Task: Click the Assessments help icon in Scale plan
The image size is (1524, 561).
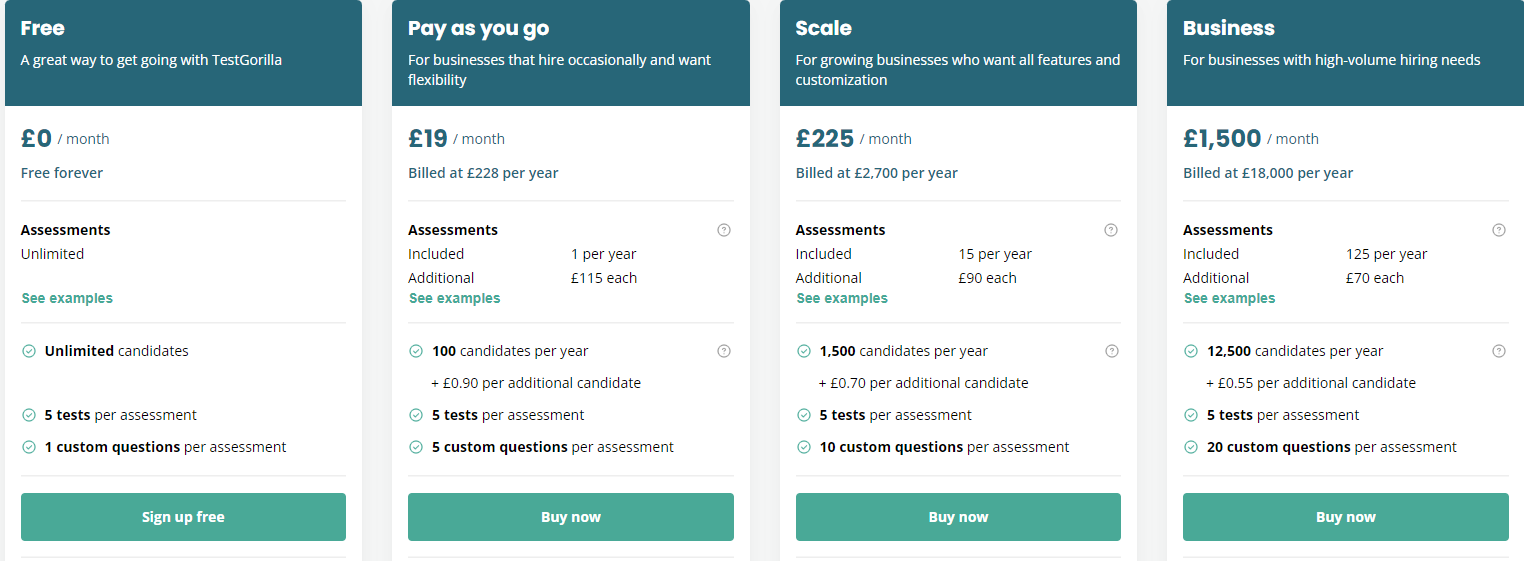Action: [x=1111, y=230]
